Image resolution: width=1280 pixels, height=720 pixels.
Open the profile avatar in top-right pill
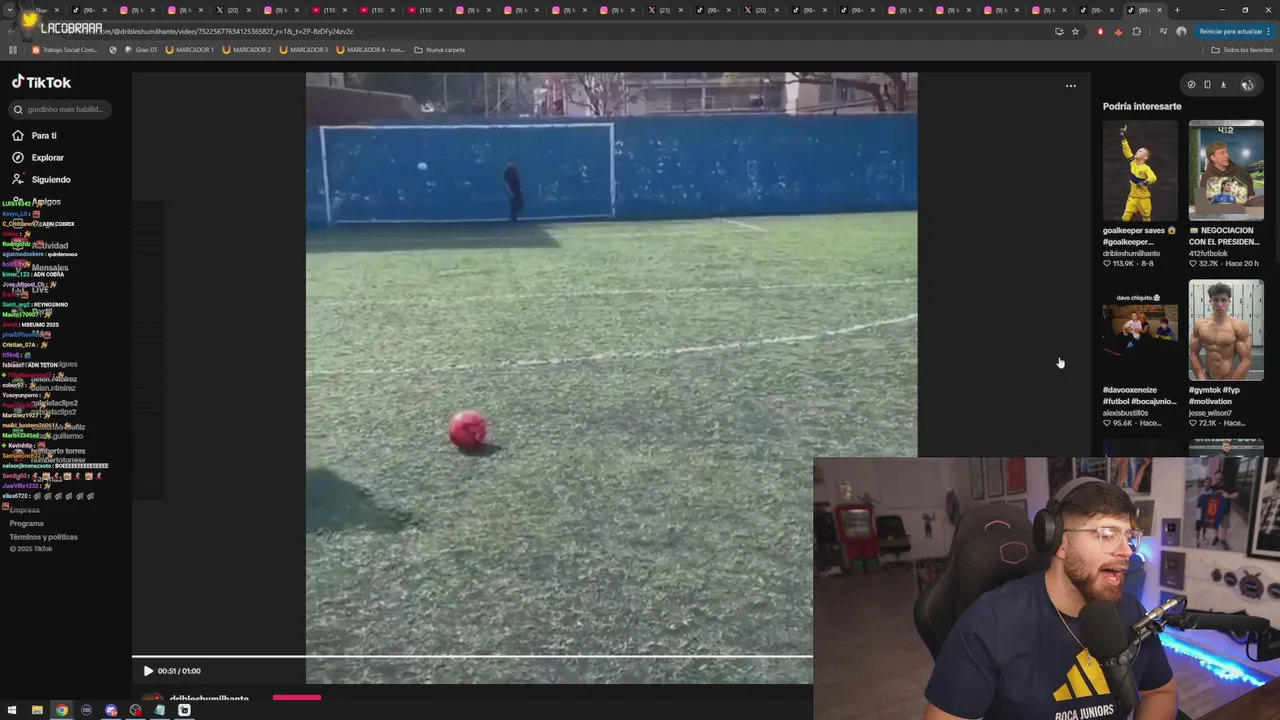[x=1247, y=85]
